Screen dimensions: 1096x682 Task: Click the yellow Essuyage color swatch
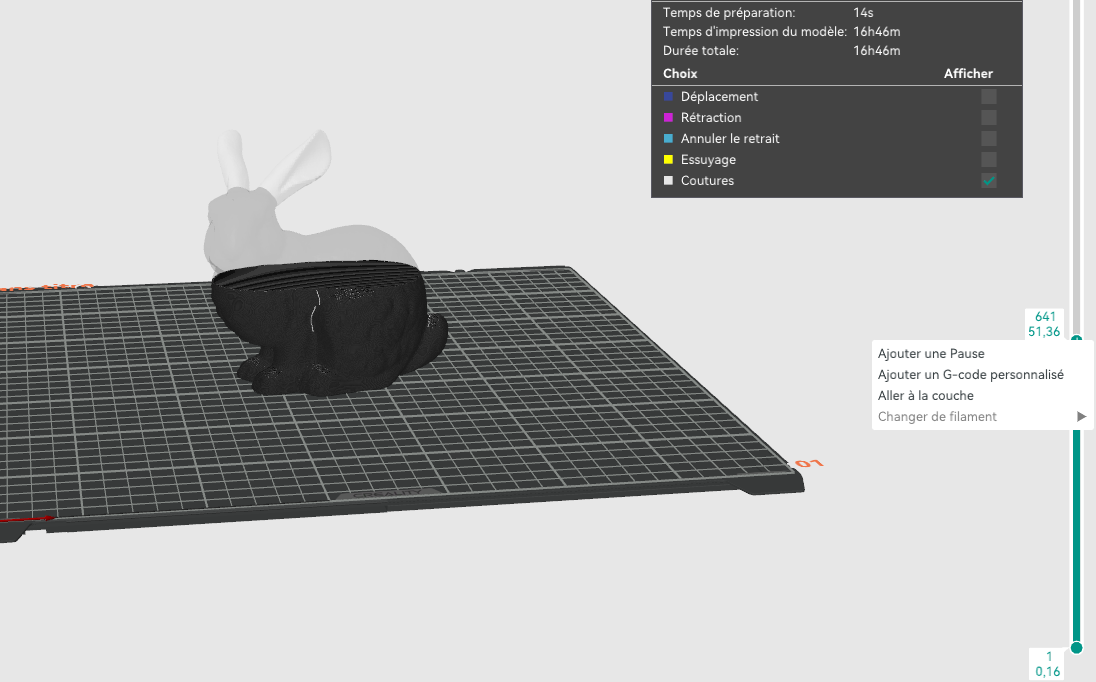668,159
